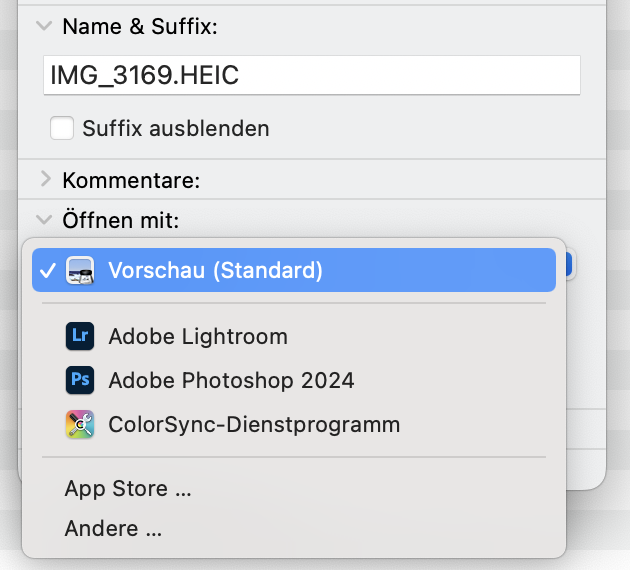Select Vorschau (Standard) from the menu

[215, 270]
